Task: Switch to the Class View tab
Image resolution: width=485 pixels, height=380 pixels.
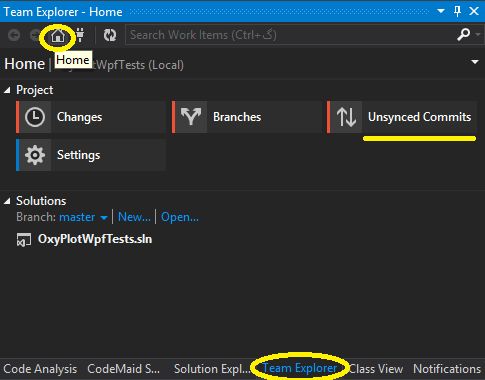Action: 376,369
